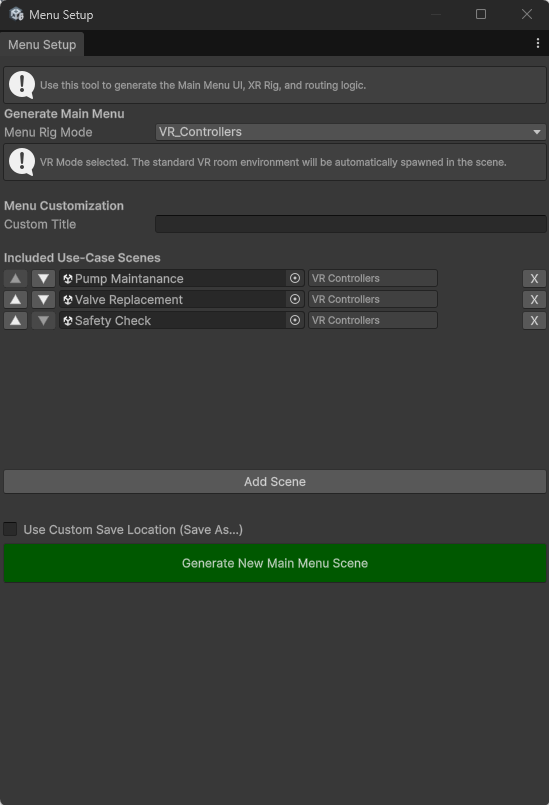
Task: Click the Menu Rig Mode label
Action: pyautogui.click(x=48, y=132)
